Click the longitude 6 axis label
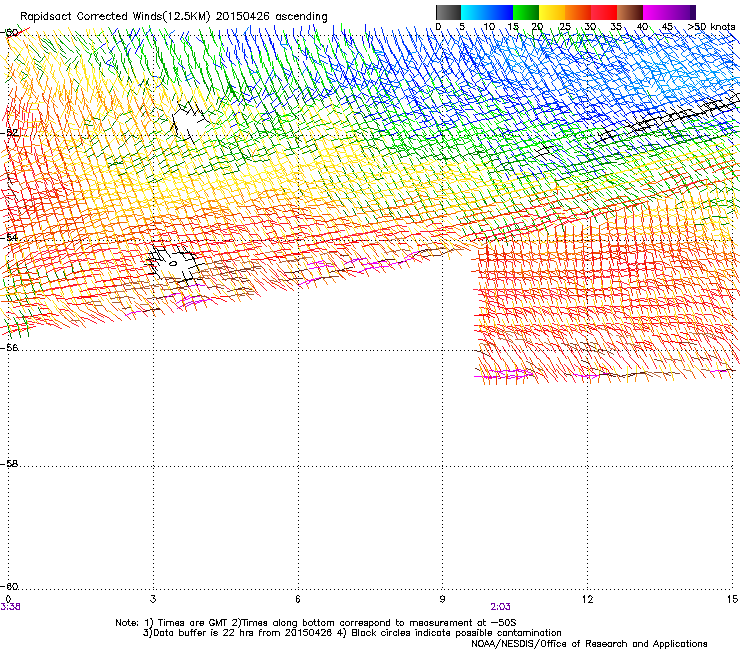 [x=297, y=599]
